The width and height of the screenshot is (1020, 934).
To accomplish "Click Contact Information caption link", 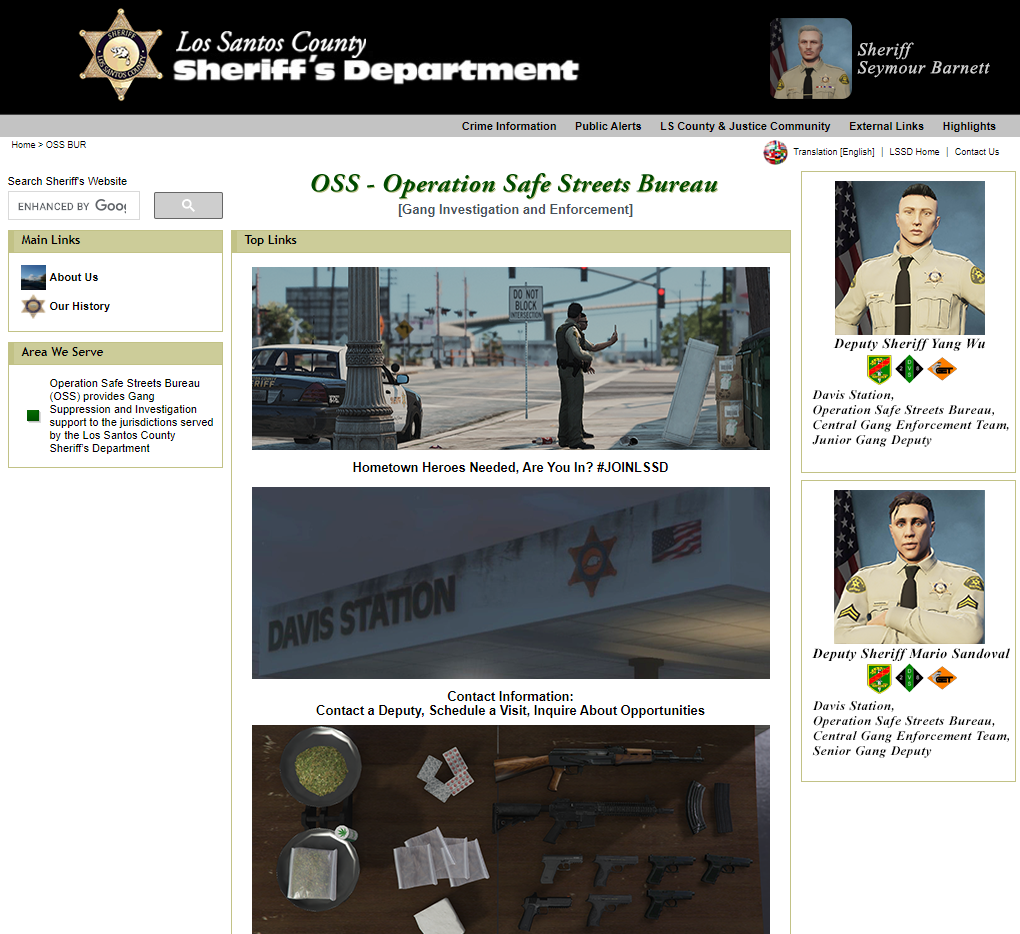I will point(511,703).
